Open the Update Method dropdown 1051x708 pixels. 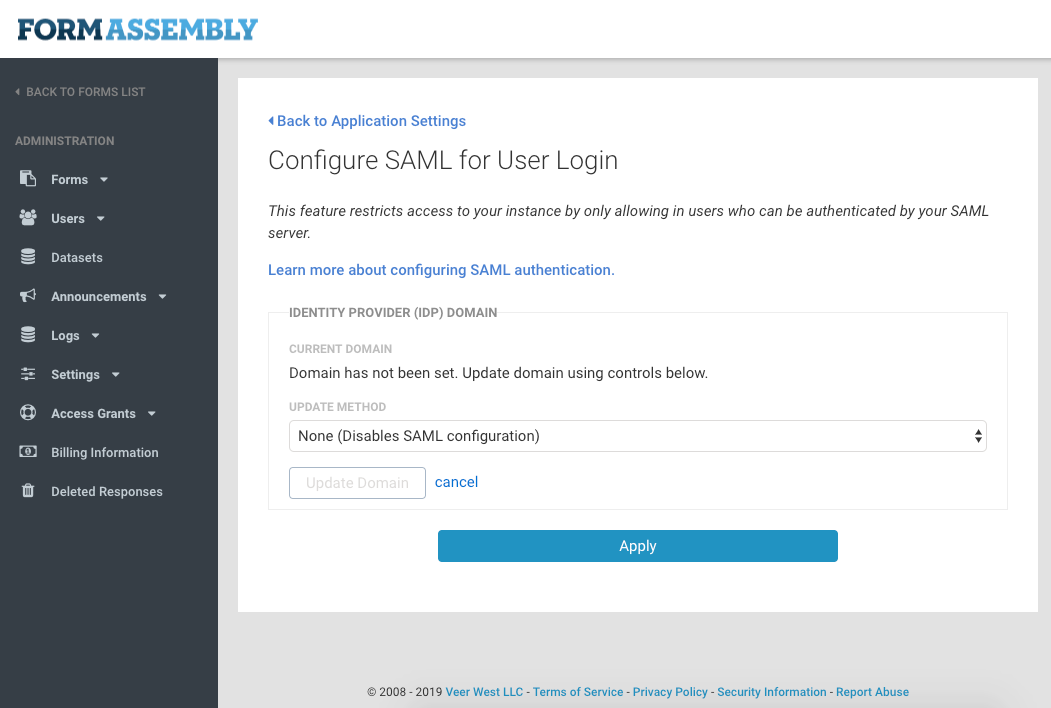(637, 436)
